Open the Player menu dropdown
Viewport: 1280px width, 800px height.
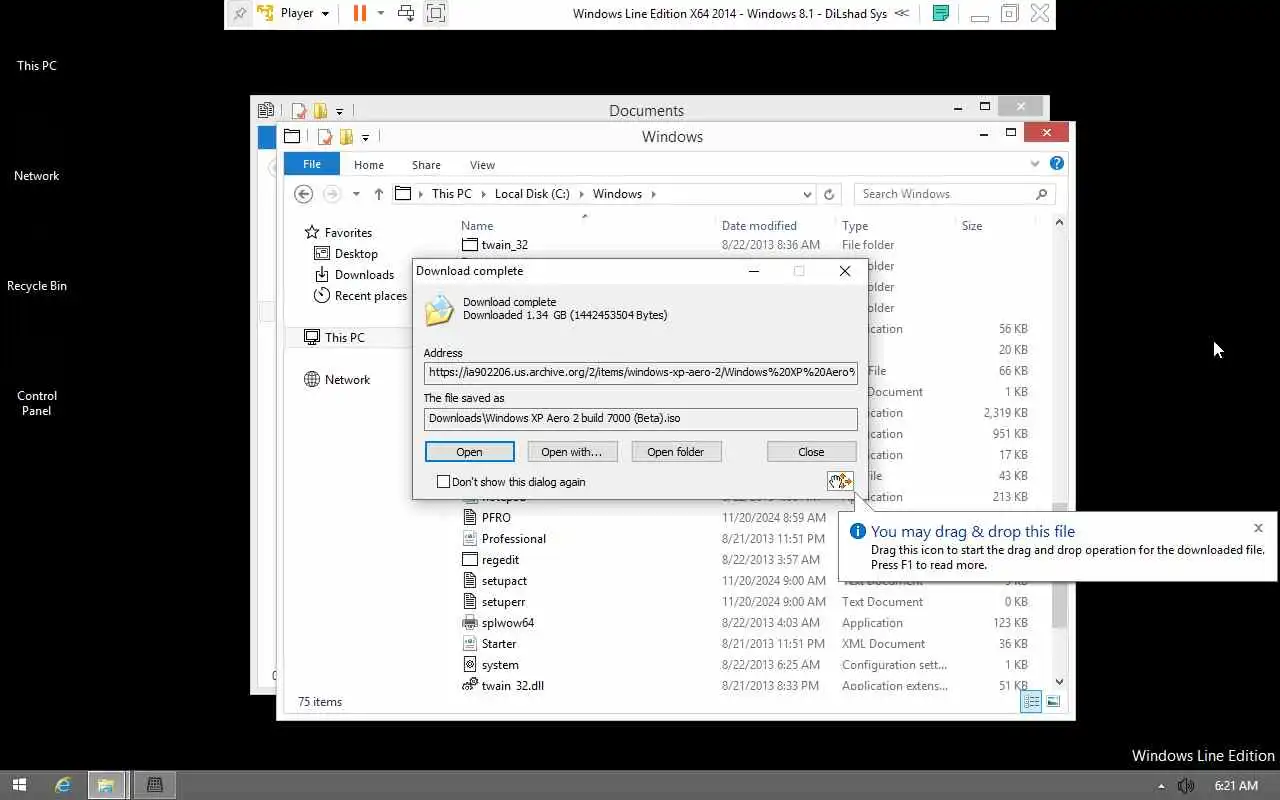[x=305, y=13]
